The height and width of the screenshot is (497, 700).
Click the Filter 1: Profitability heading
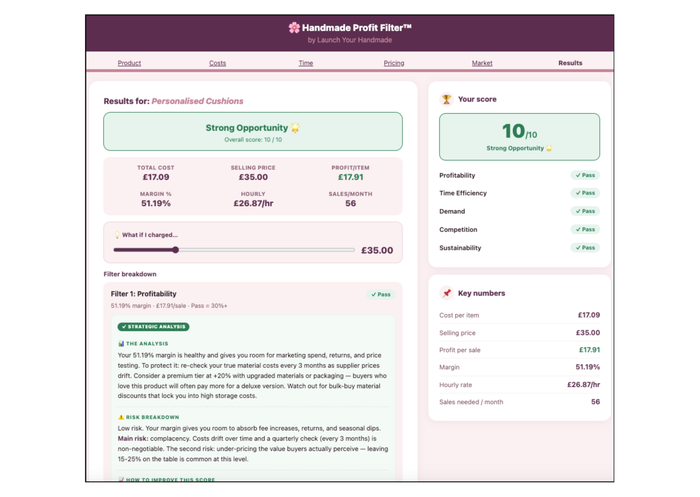(x=144, y=294)
